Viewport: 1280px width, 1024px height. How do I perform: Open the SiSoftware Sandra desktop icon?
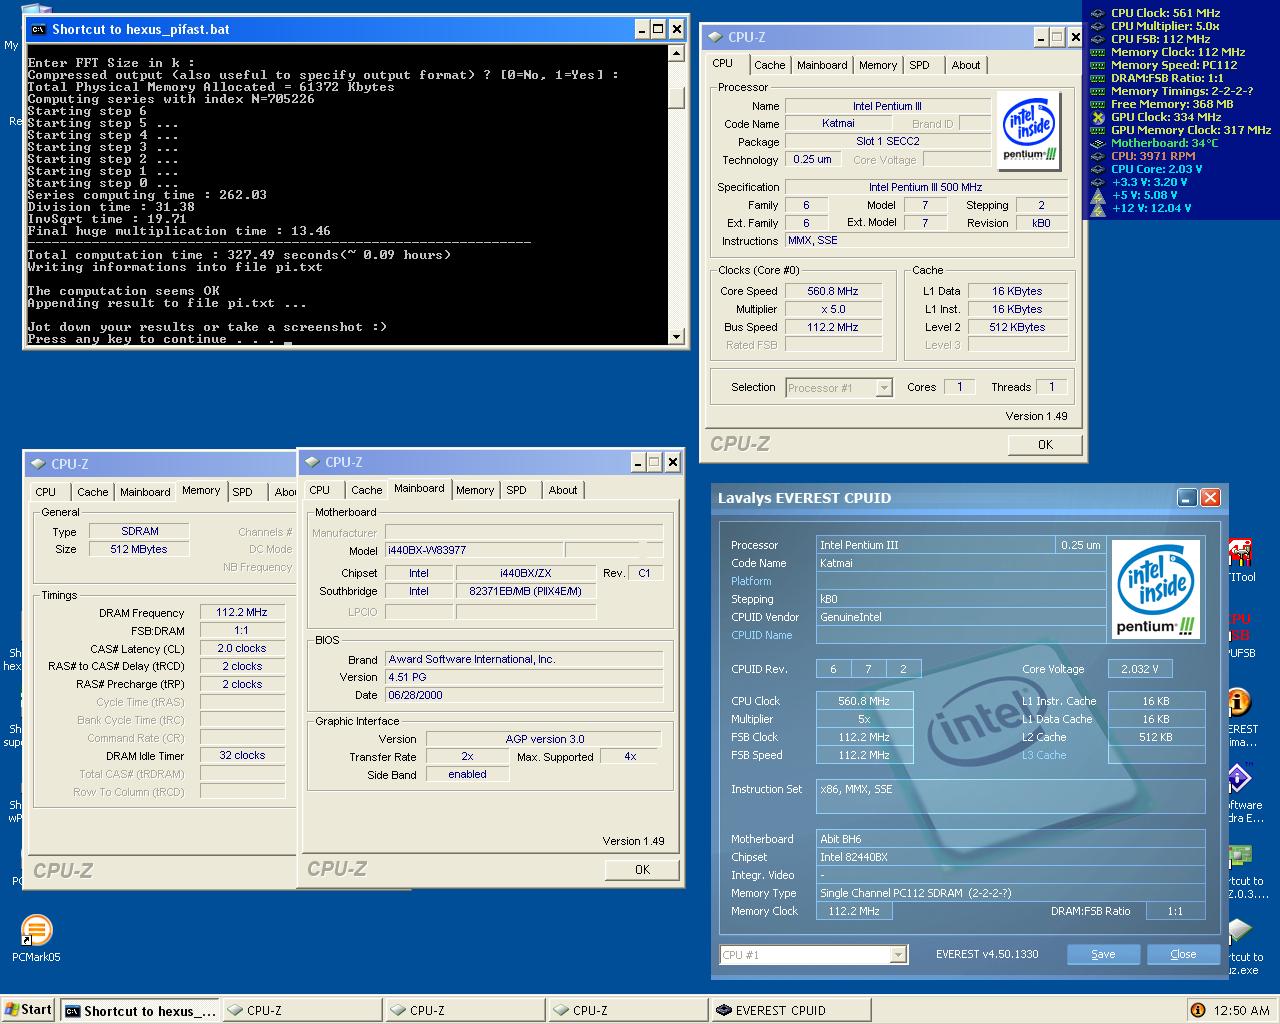click(1239, 778)
